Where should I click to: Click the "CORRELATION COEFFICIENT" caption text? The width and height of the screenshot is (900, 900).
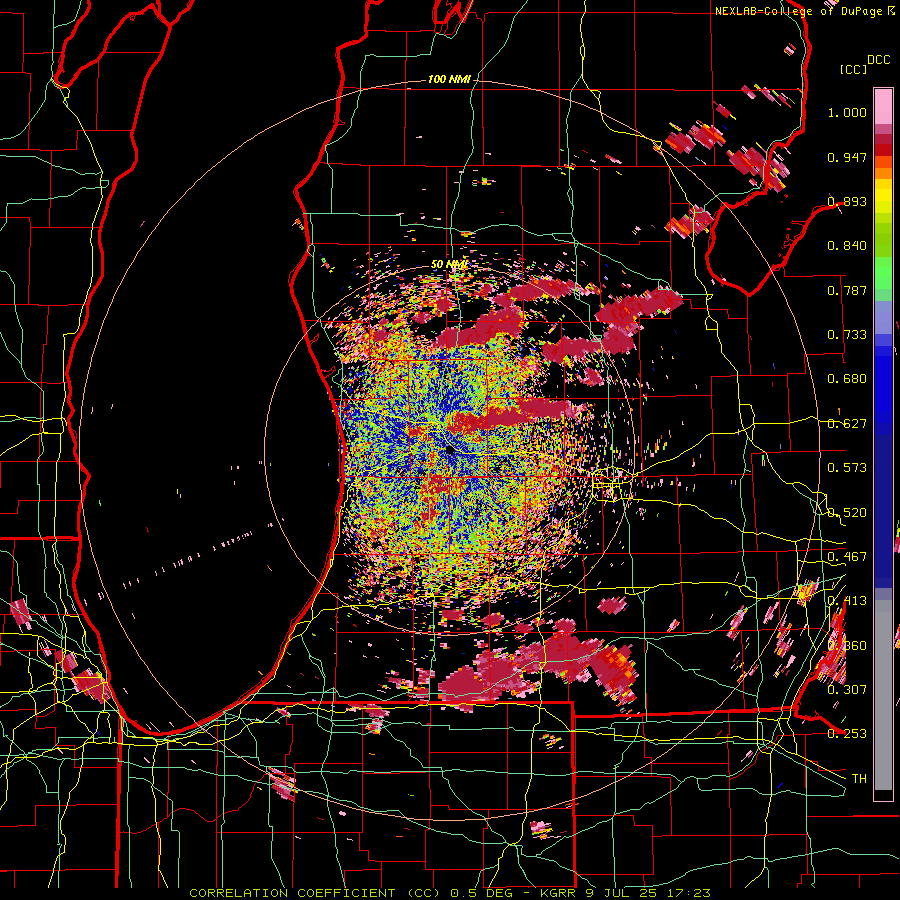coord(292,893)
